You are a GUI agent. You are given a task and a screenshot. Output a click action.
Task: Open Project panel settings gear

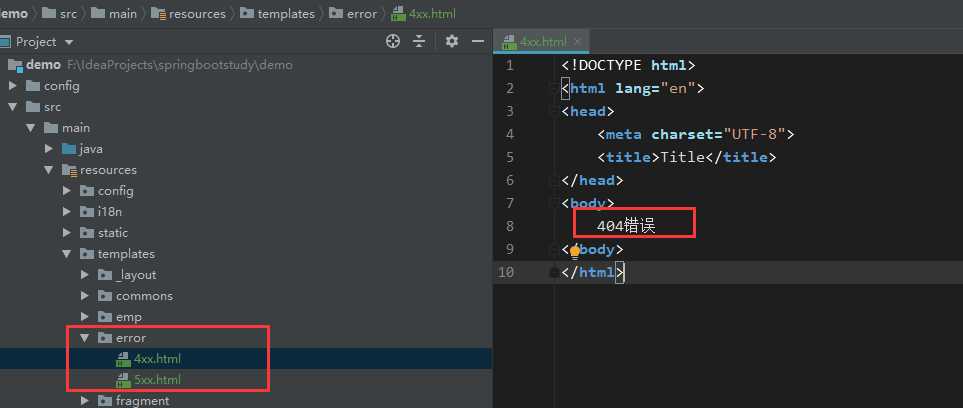point(452,41)
